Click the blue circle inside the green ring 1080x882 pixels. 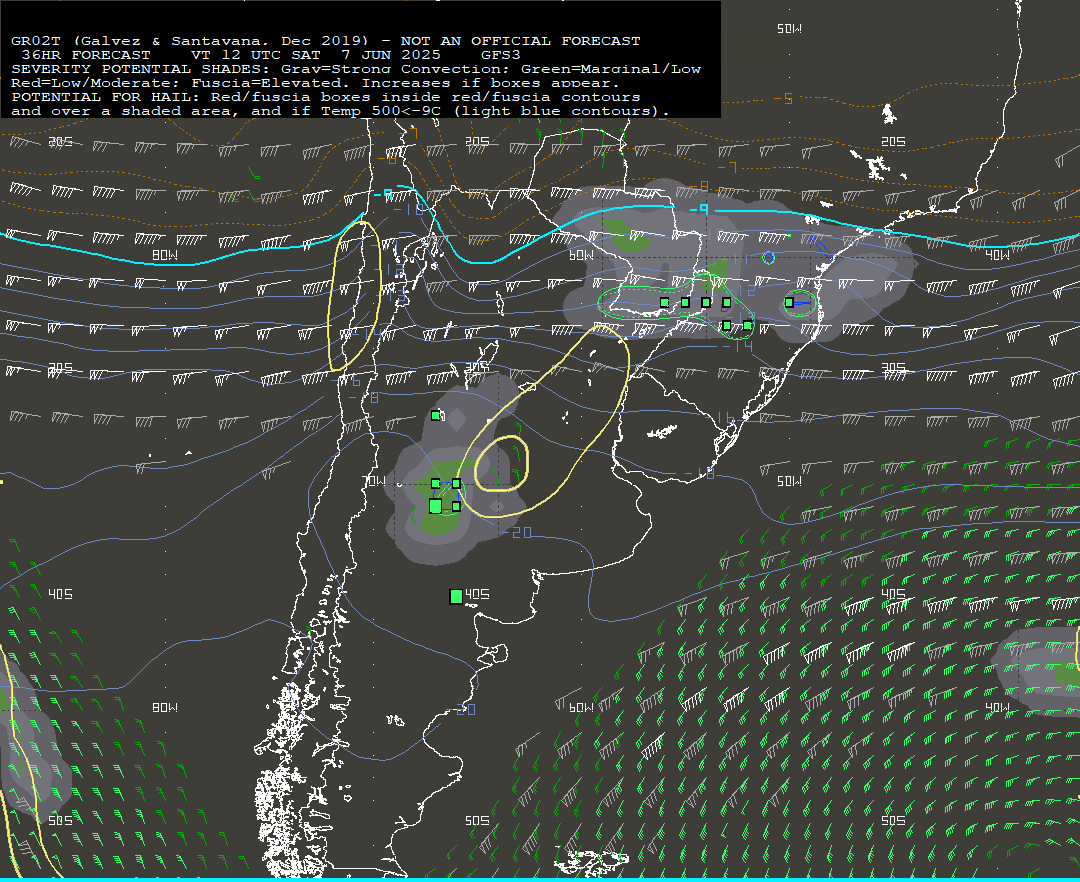(x=769, y=258)
